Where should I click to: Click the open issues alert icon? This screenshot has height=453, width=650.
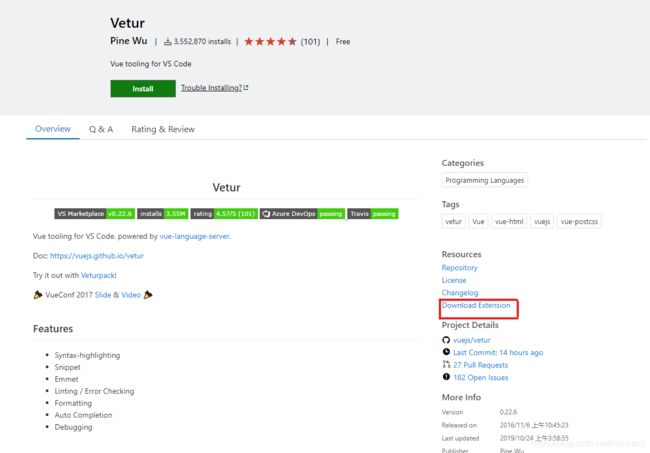pyautogui.click(x=446, y=377)
